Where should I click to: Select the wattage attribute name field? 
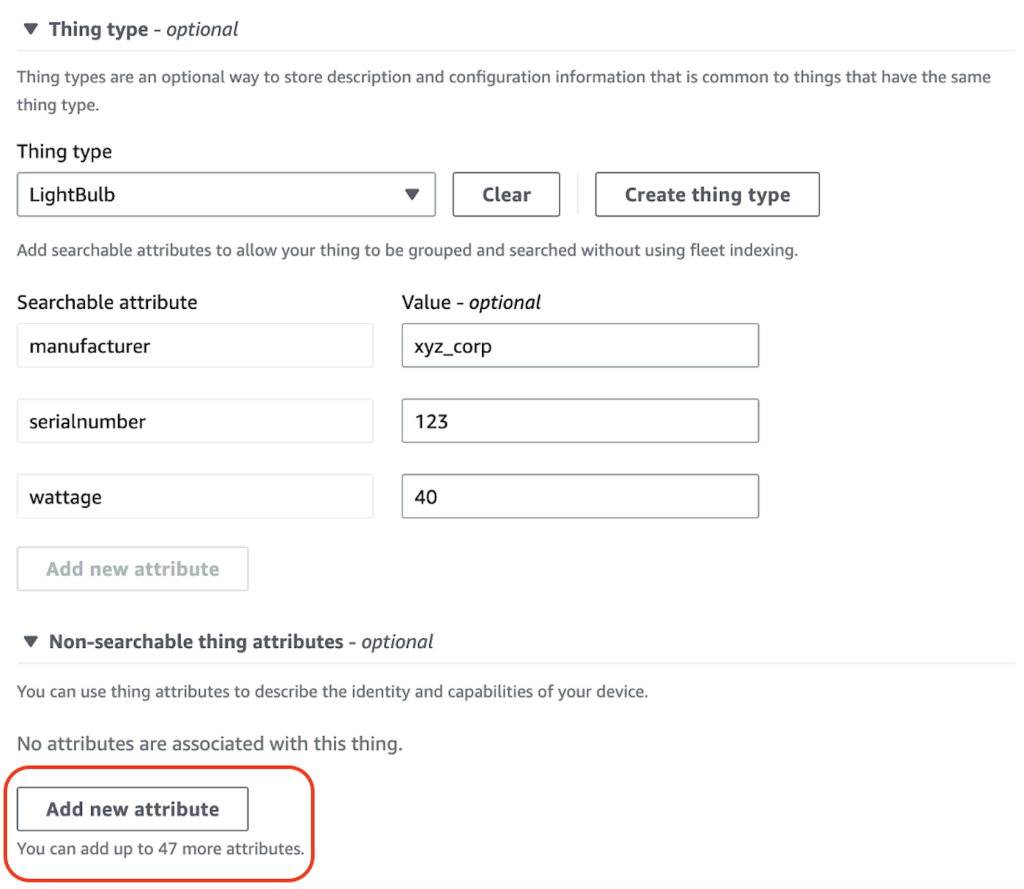pos(195,496)
